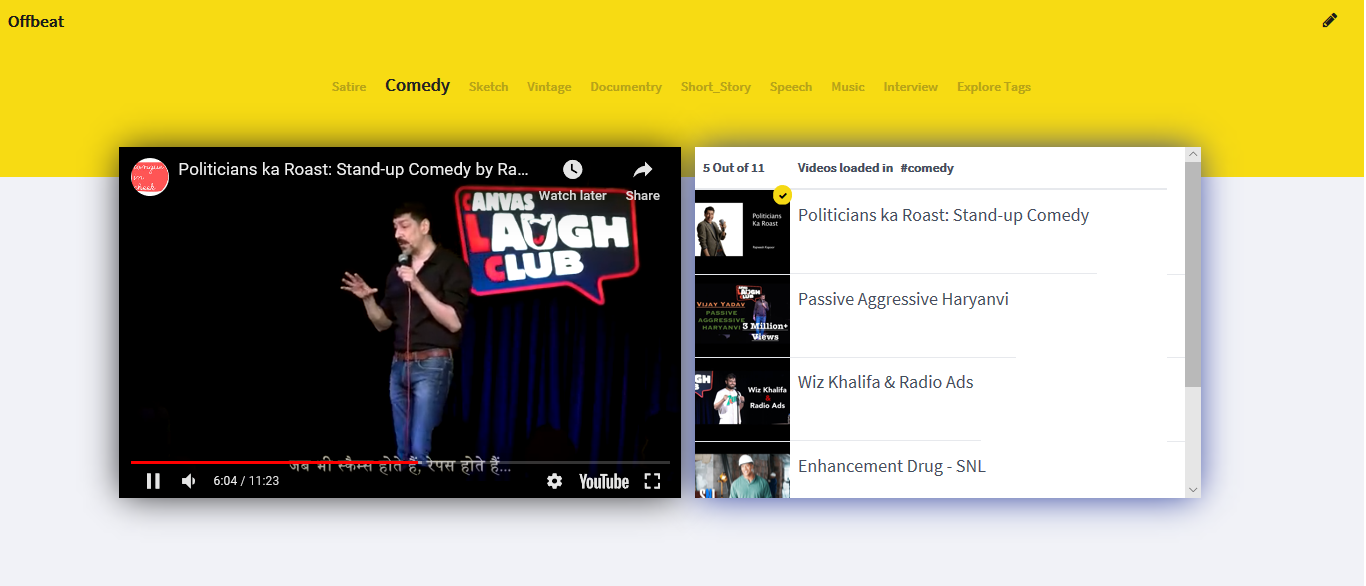
Task: Click the Offbeat site title
Action: click(36, 21)
